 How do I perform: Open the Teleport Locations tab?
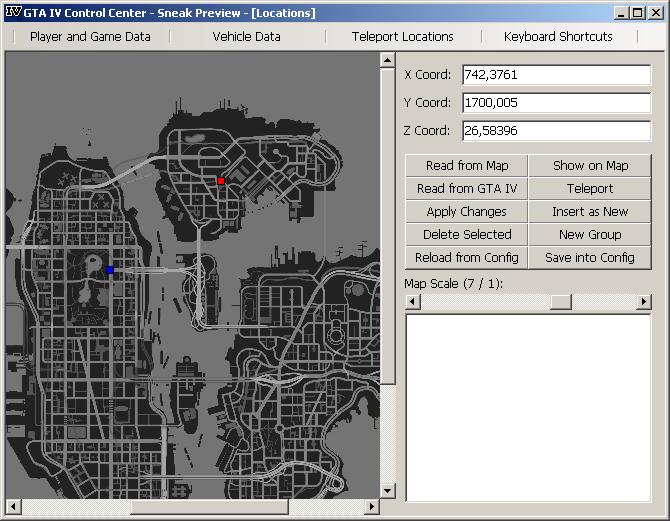[x=403, y=37]
